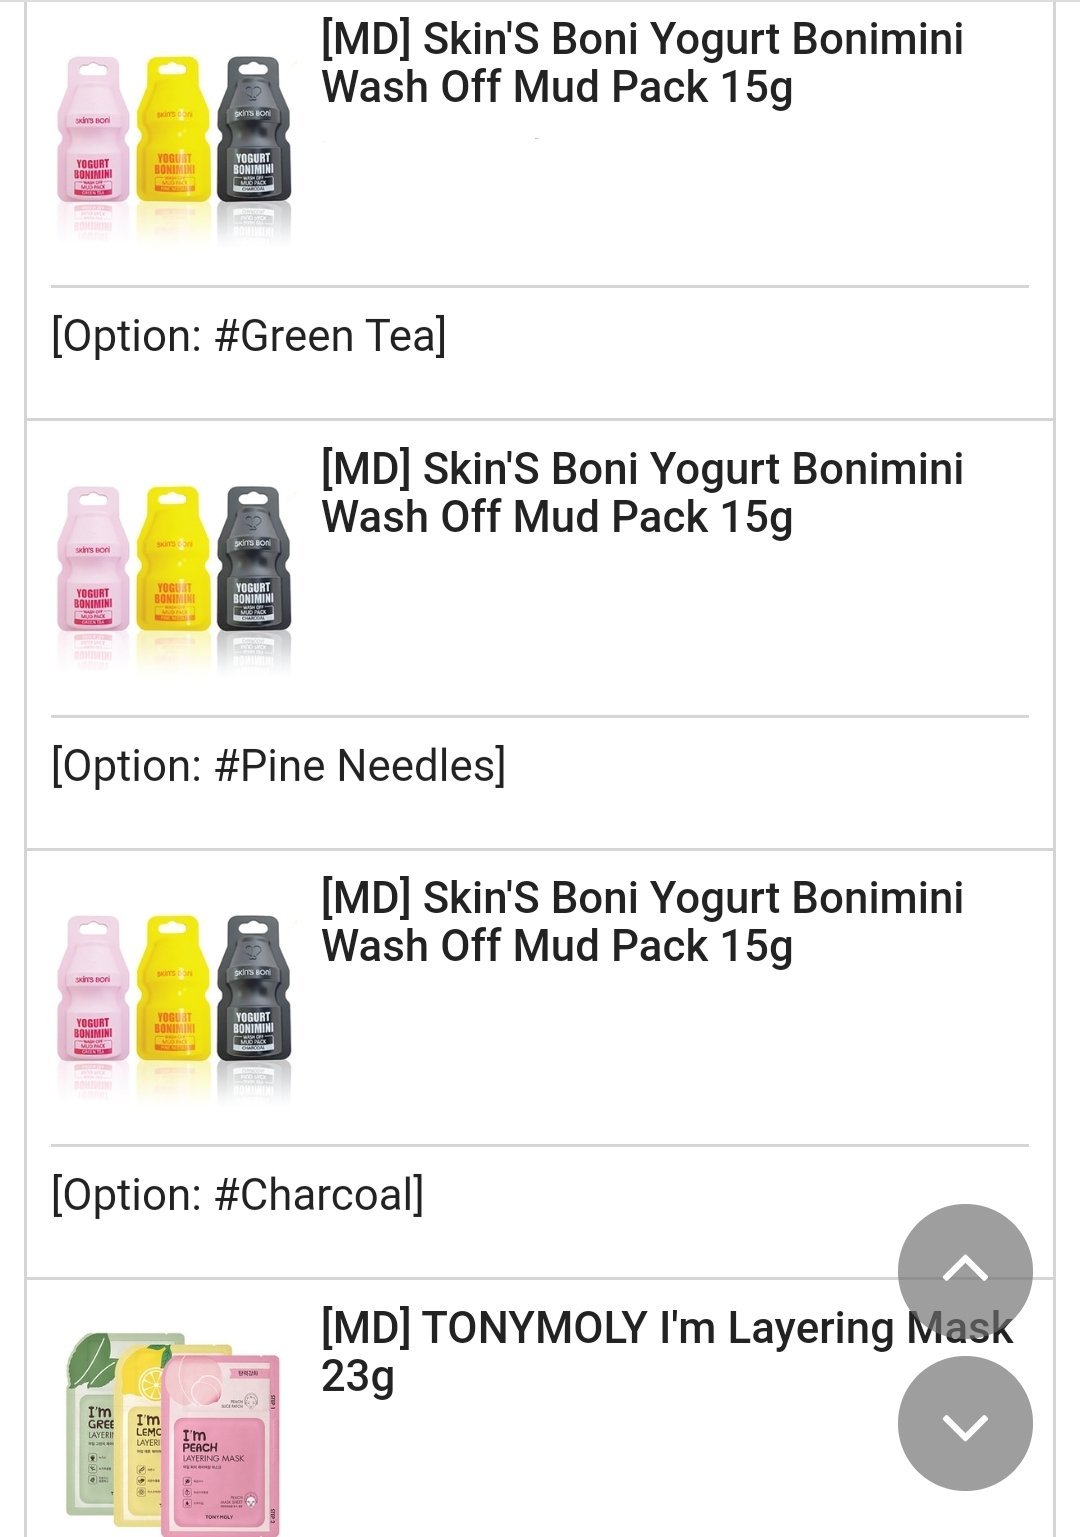Select the Option: #Green Tea text
This screenshot has height=1537, width=1080.
point(249,336)
